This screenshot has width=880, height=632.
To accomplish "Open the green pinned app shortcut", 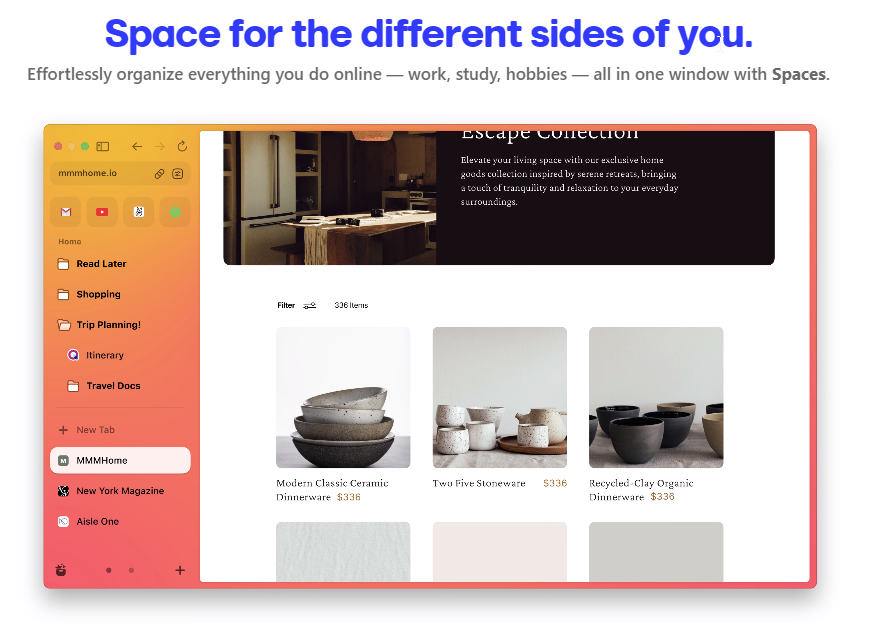I will pyautogui.click(x=175, y=212).
